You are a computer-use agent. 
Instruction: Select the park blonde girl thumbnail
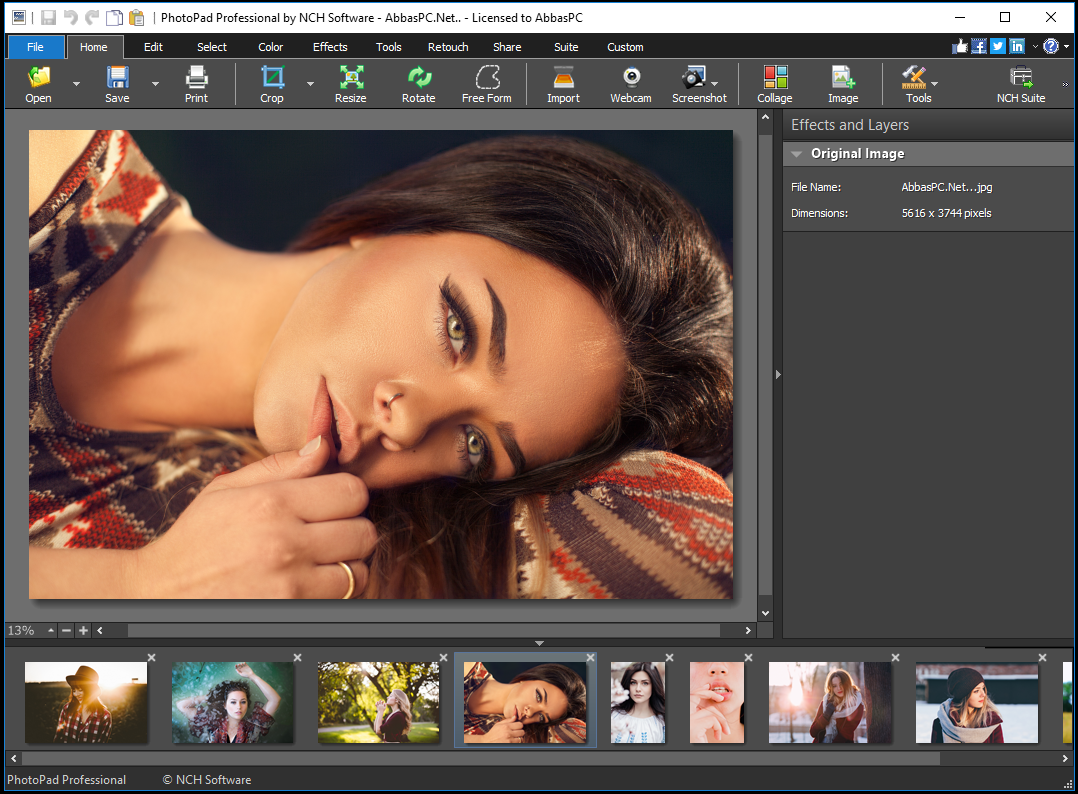[x=379, y=703]
